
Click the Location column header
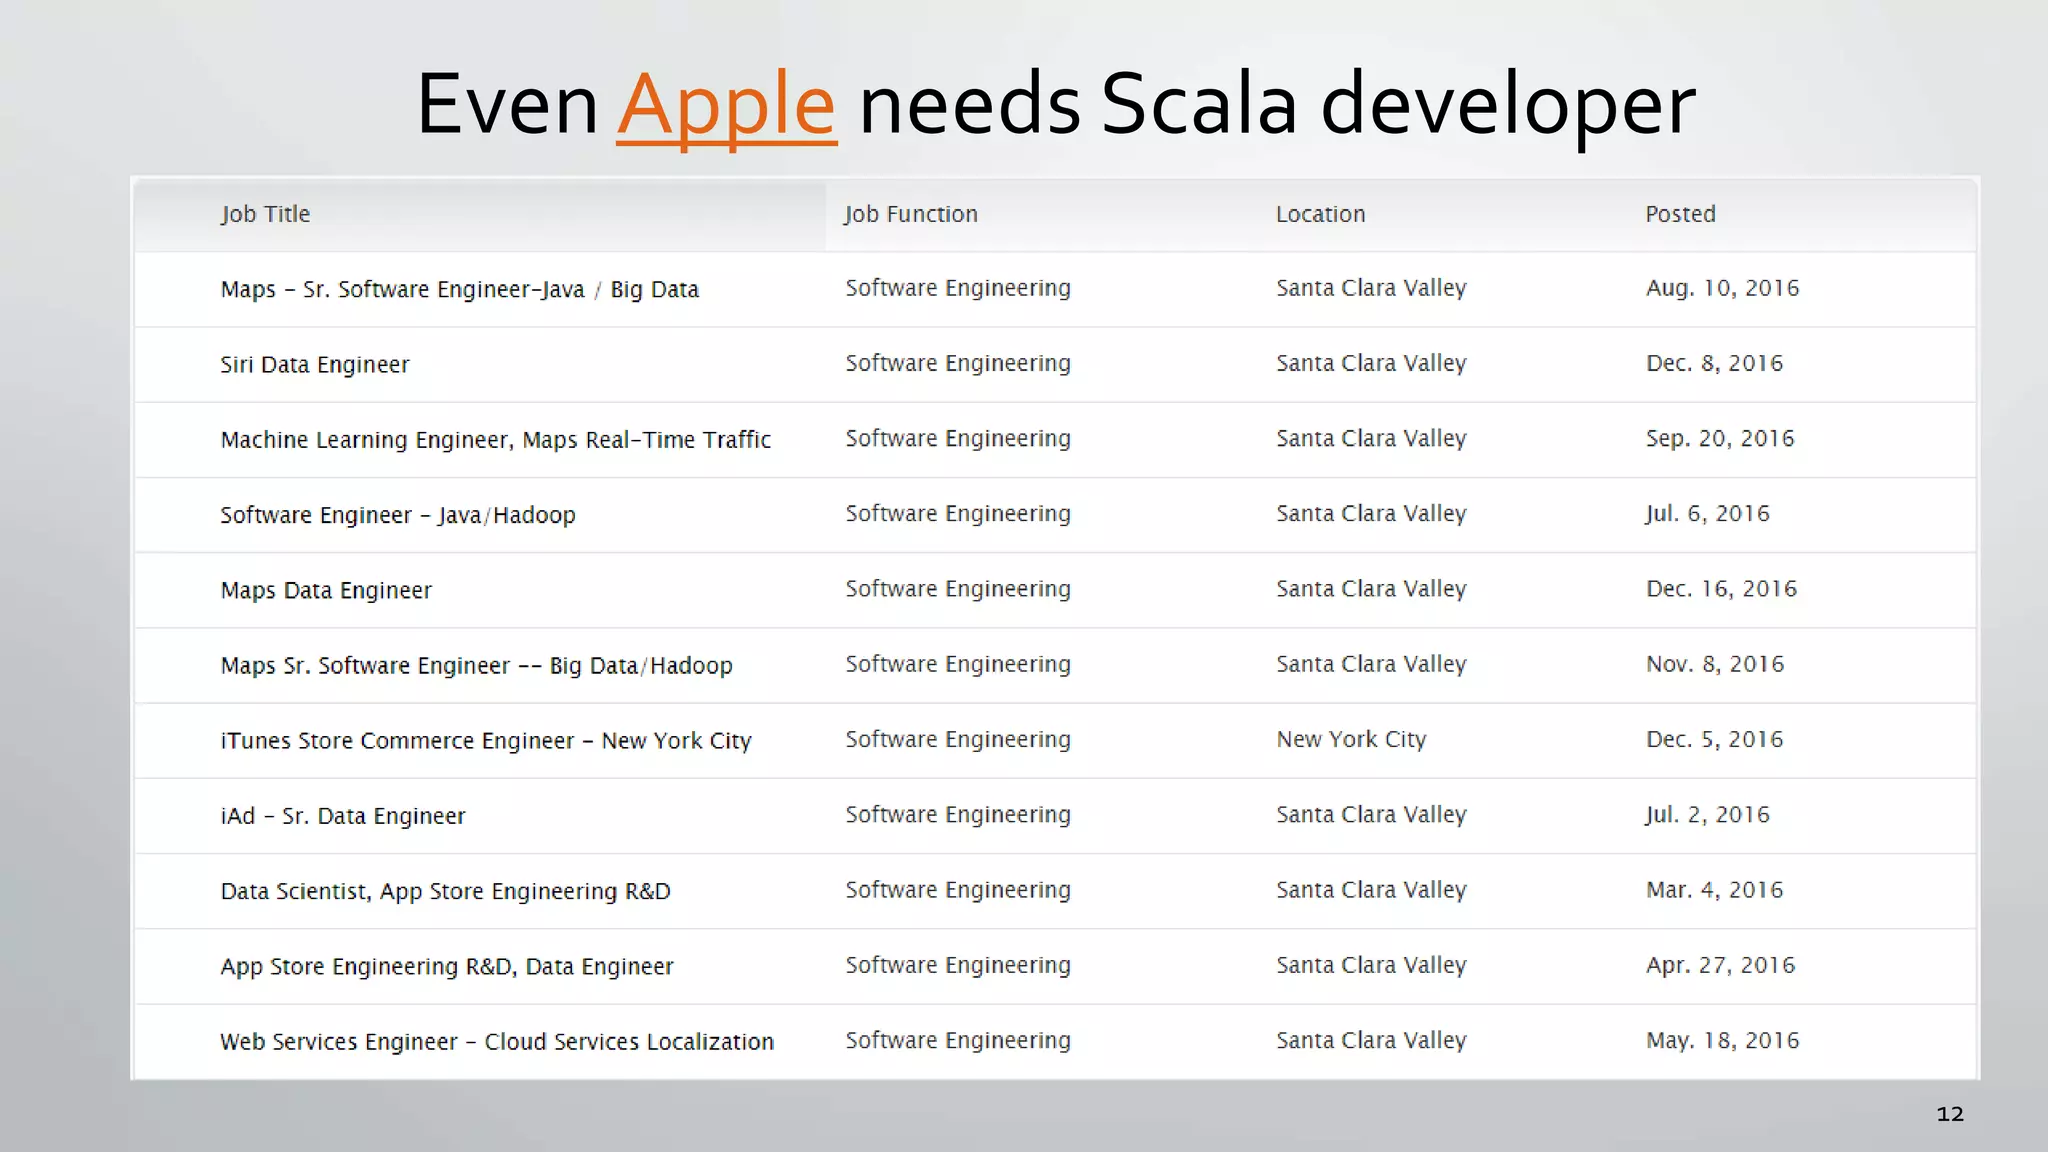(x=1320, y=214)
